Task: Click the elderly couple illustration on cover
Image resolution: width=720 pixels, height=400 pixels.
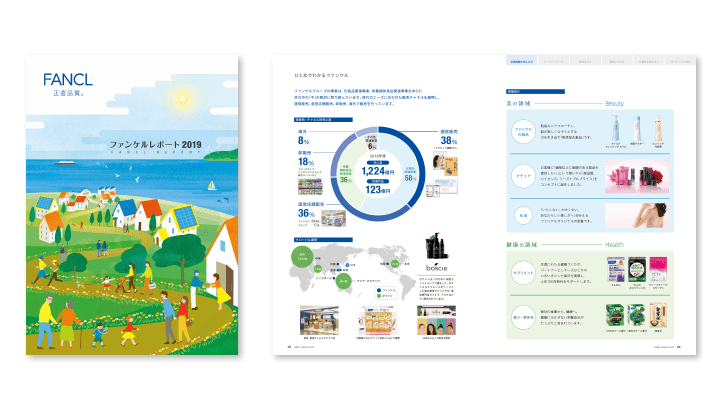Action: [59, 321]
